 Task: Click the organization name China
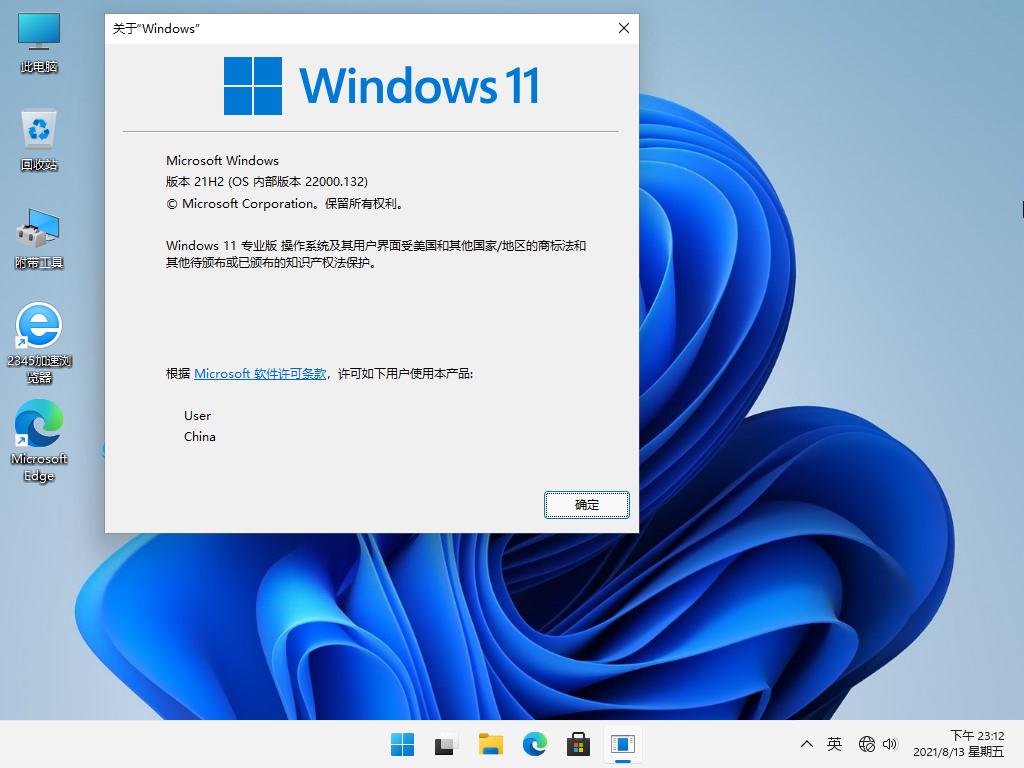click(199, 437)
